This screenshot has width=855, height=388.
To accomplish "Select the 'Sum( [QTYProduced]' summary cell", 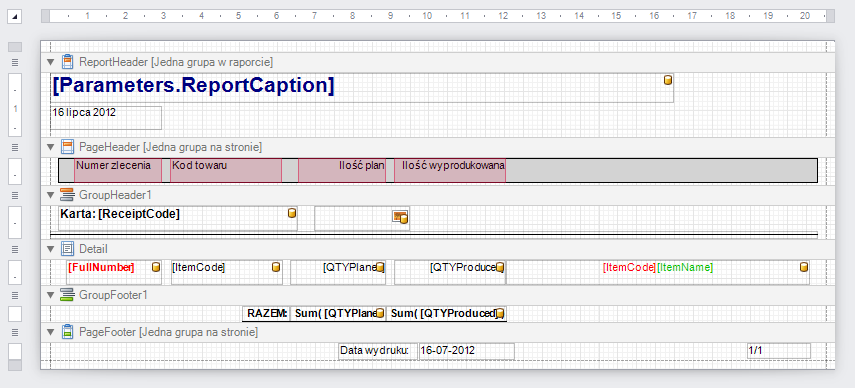I will pyautogui.click(x=447, y=314).
